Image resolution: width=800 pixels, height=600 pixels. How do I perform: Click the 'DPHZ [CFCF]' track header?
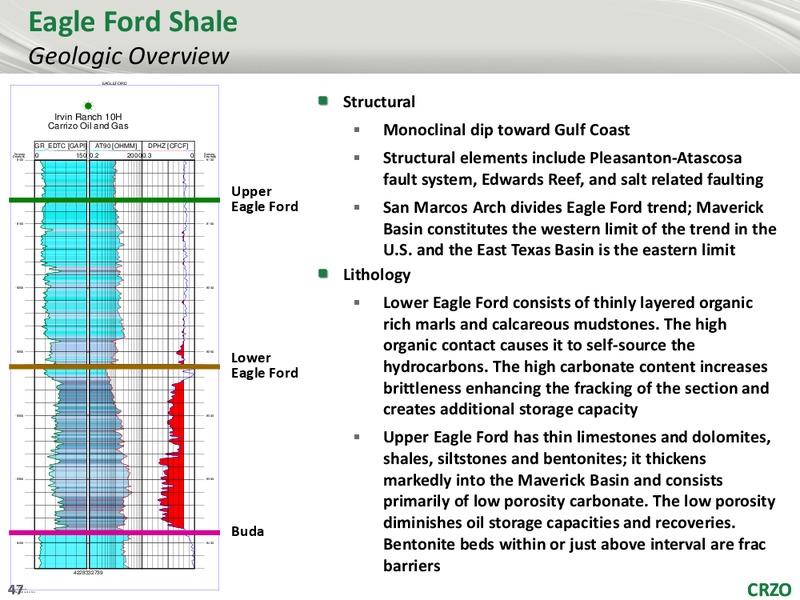coord(168,146)
